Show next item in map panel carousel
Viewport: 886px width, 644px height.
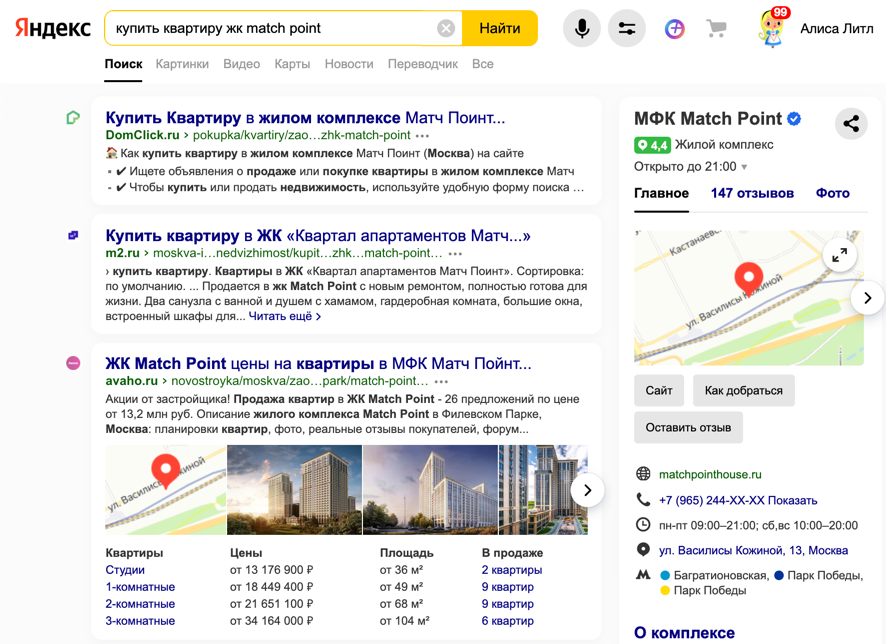coord(867,298)
